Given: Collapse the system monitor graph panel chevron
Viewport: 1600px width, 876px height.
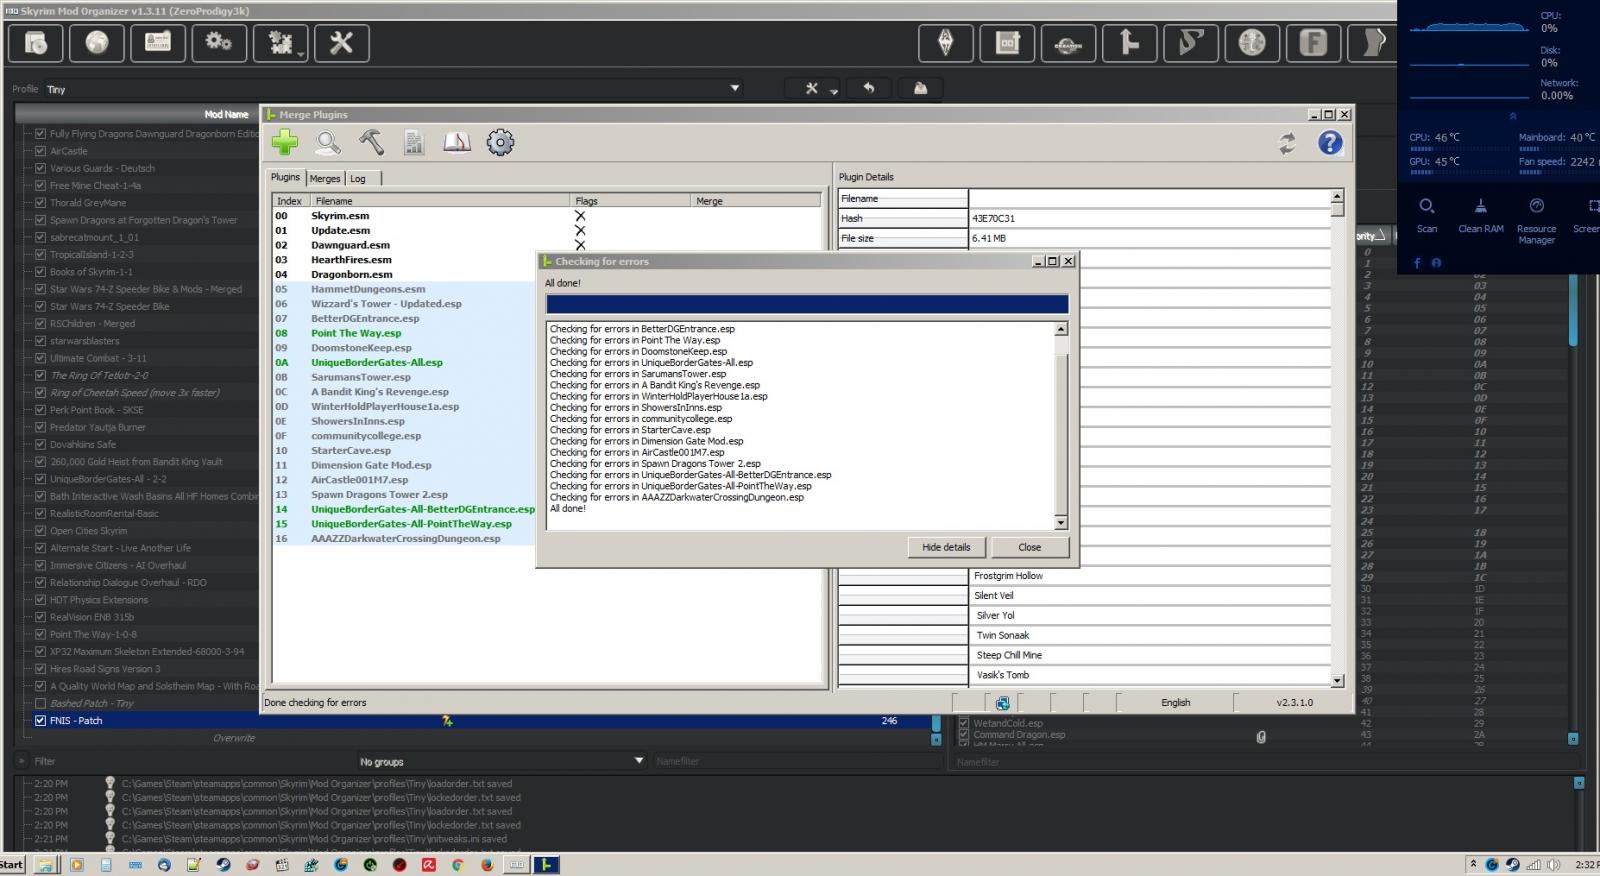Looking at the screenshot, I should [1512, 117].
